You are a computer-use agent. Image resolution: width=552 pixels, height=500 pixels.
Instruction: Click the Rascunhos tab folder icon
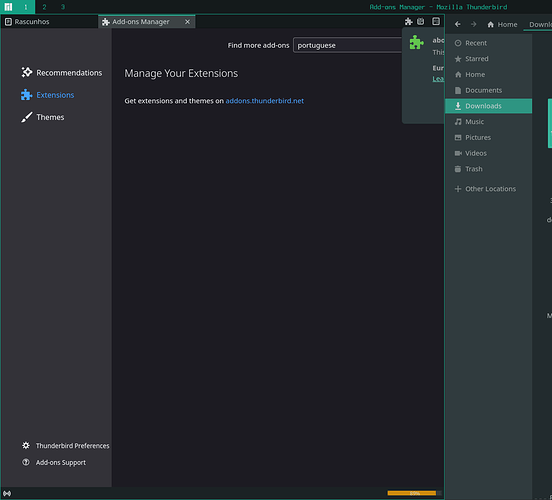click(8, 22)
